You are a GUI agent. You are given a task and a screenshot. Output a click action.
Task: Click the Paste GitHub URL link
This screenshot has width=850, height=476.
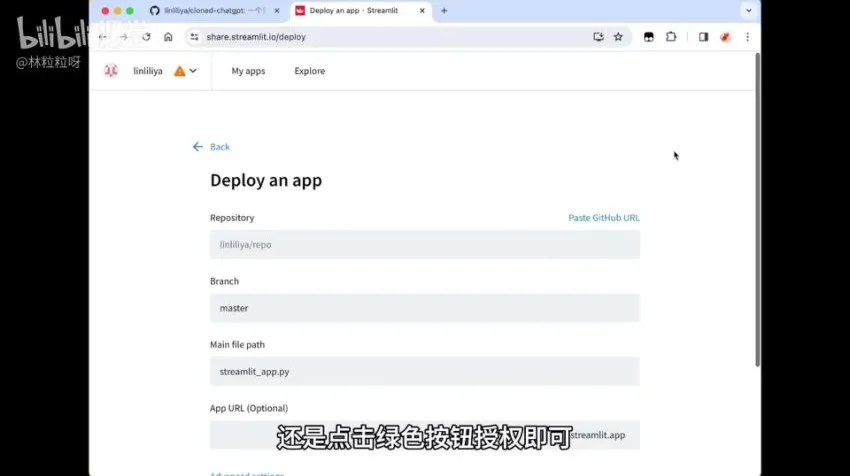604,217
